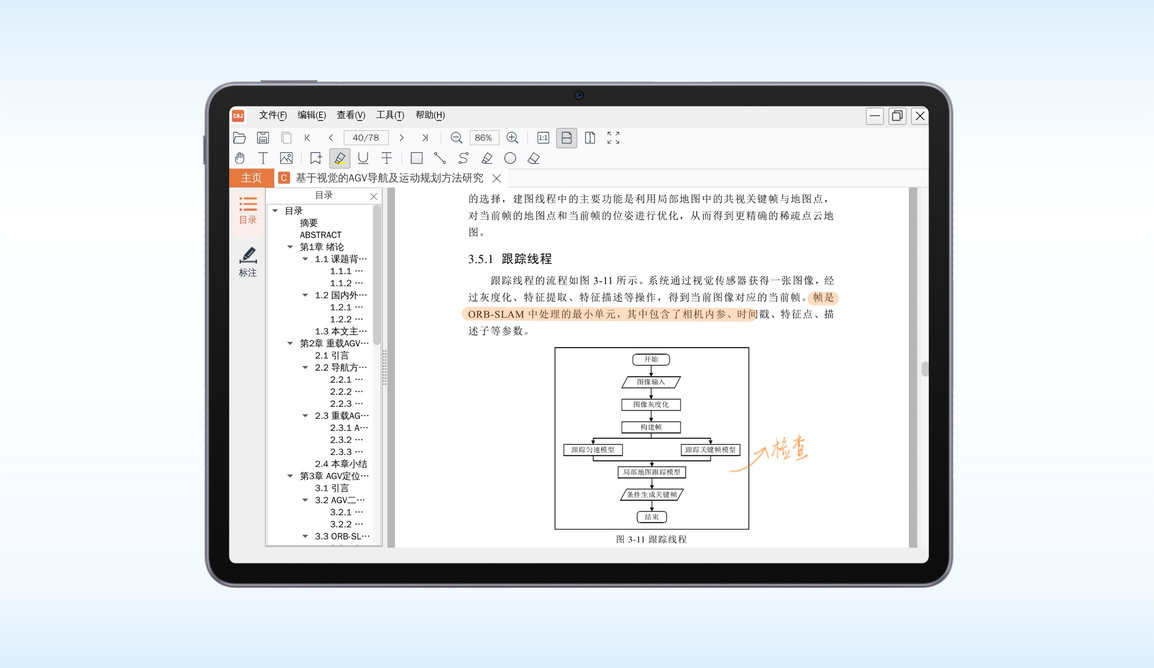Click the zoom-in magnifier icon

(x=512, y=138)
